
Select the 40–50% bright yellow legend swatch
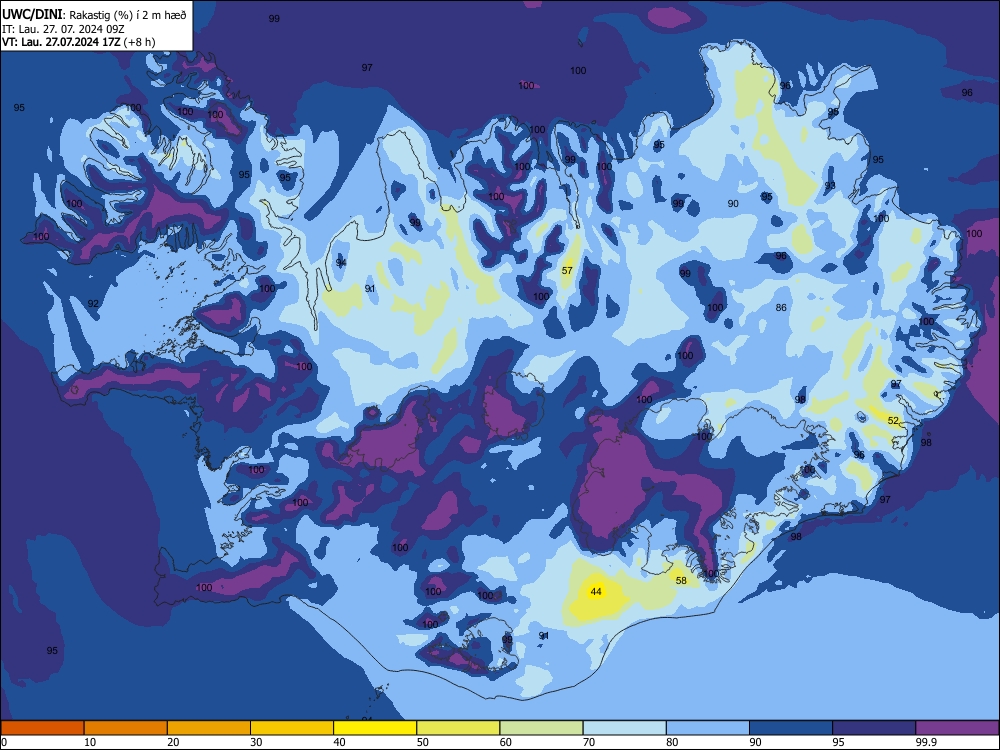(x=375, y=728)
